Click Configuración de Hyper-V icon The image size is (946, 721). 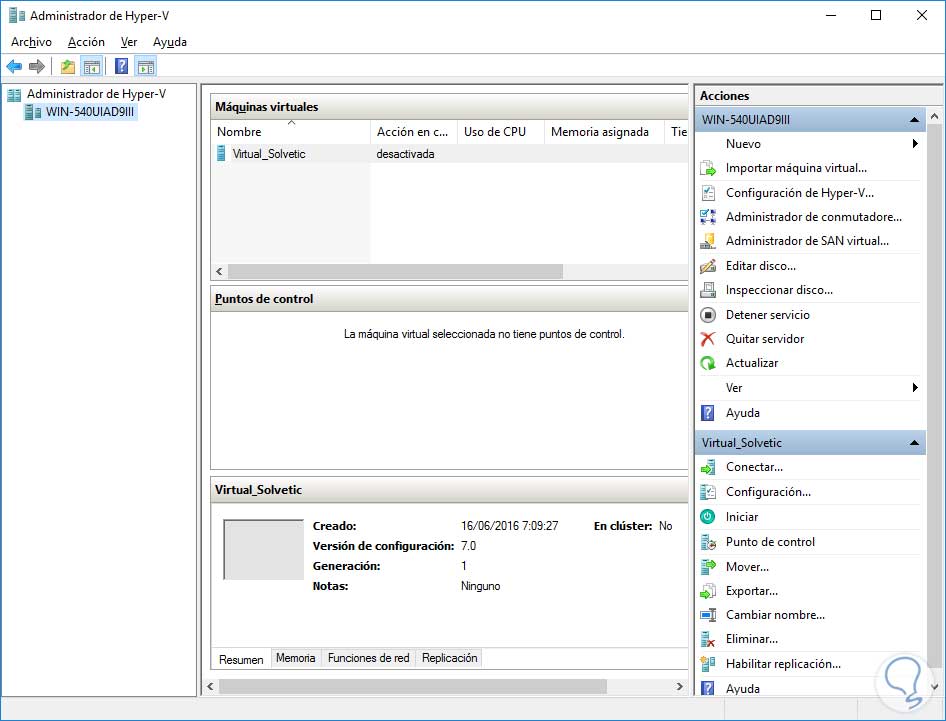[x=708, y=193]
